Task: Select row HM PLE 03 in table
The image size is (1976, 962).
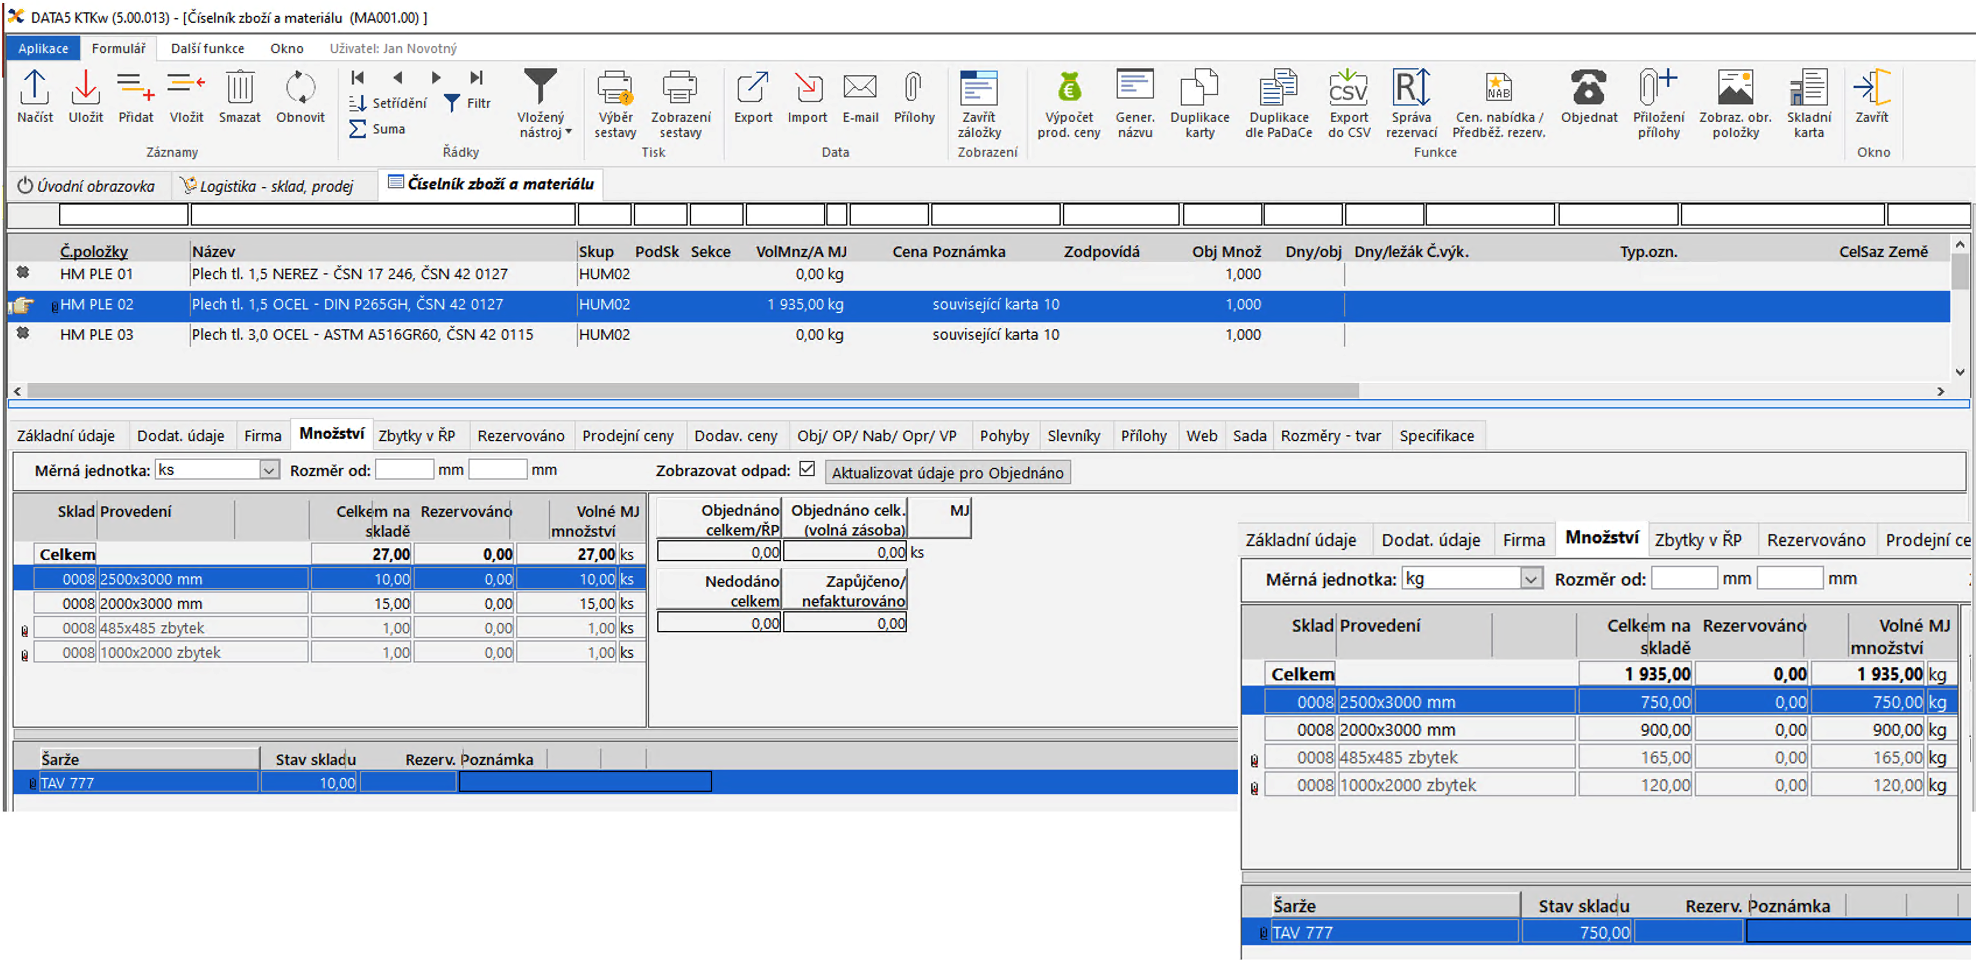Action: tap(96, 335)
